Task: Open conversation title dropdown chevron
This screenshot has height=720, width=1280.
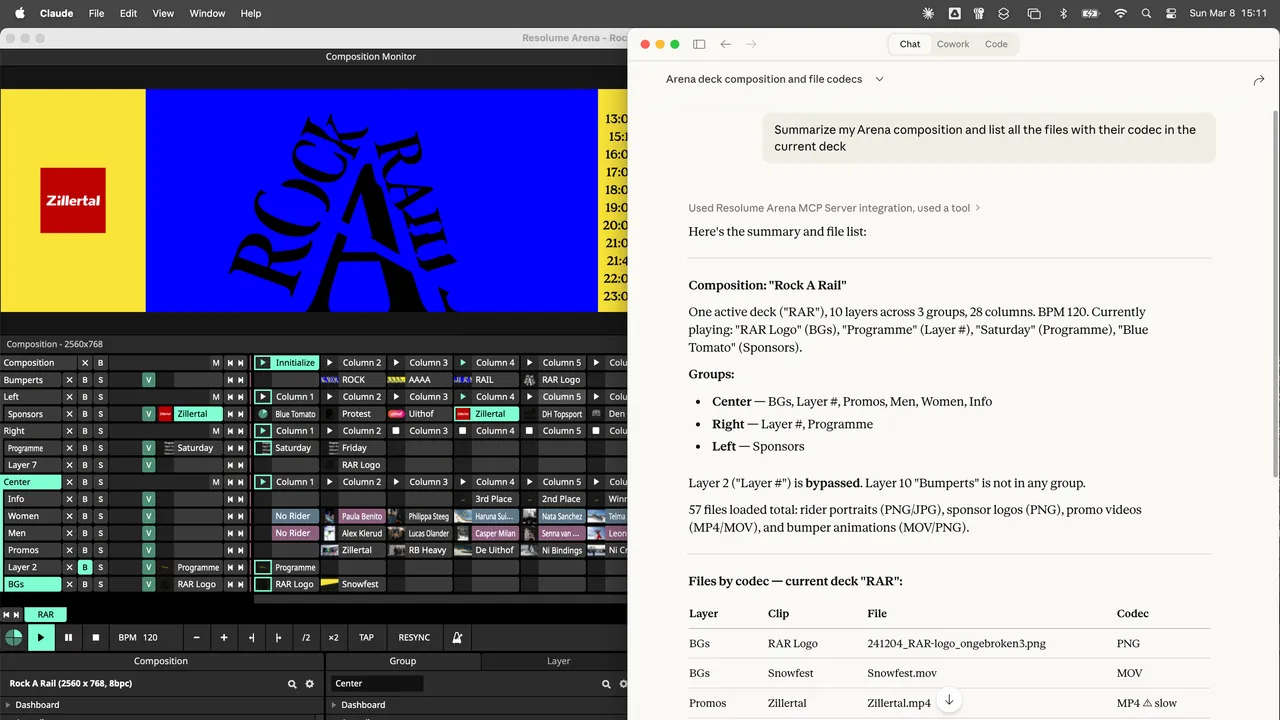Action: pos(879,79)
